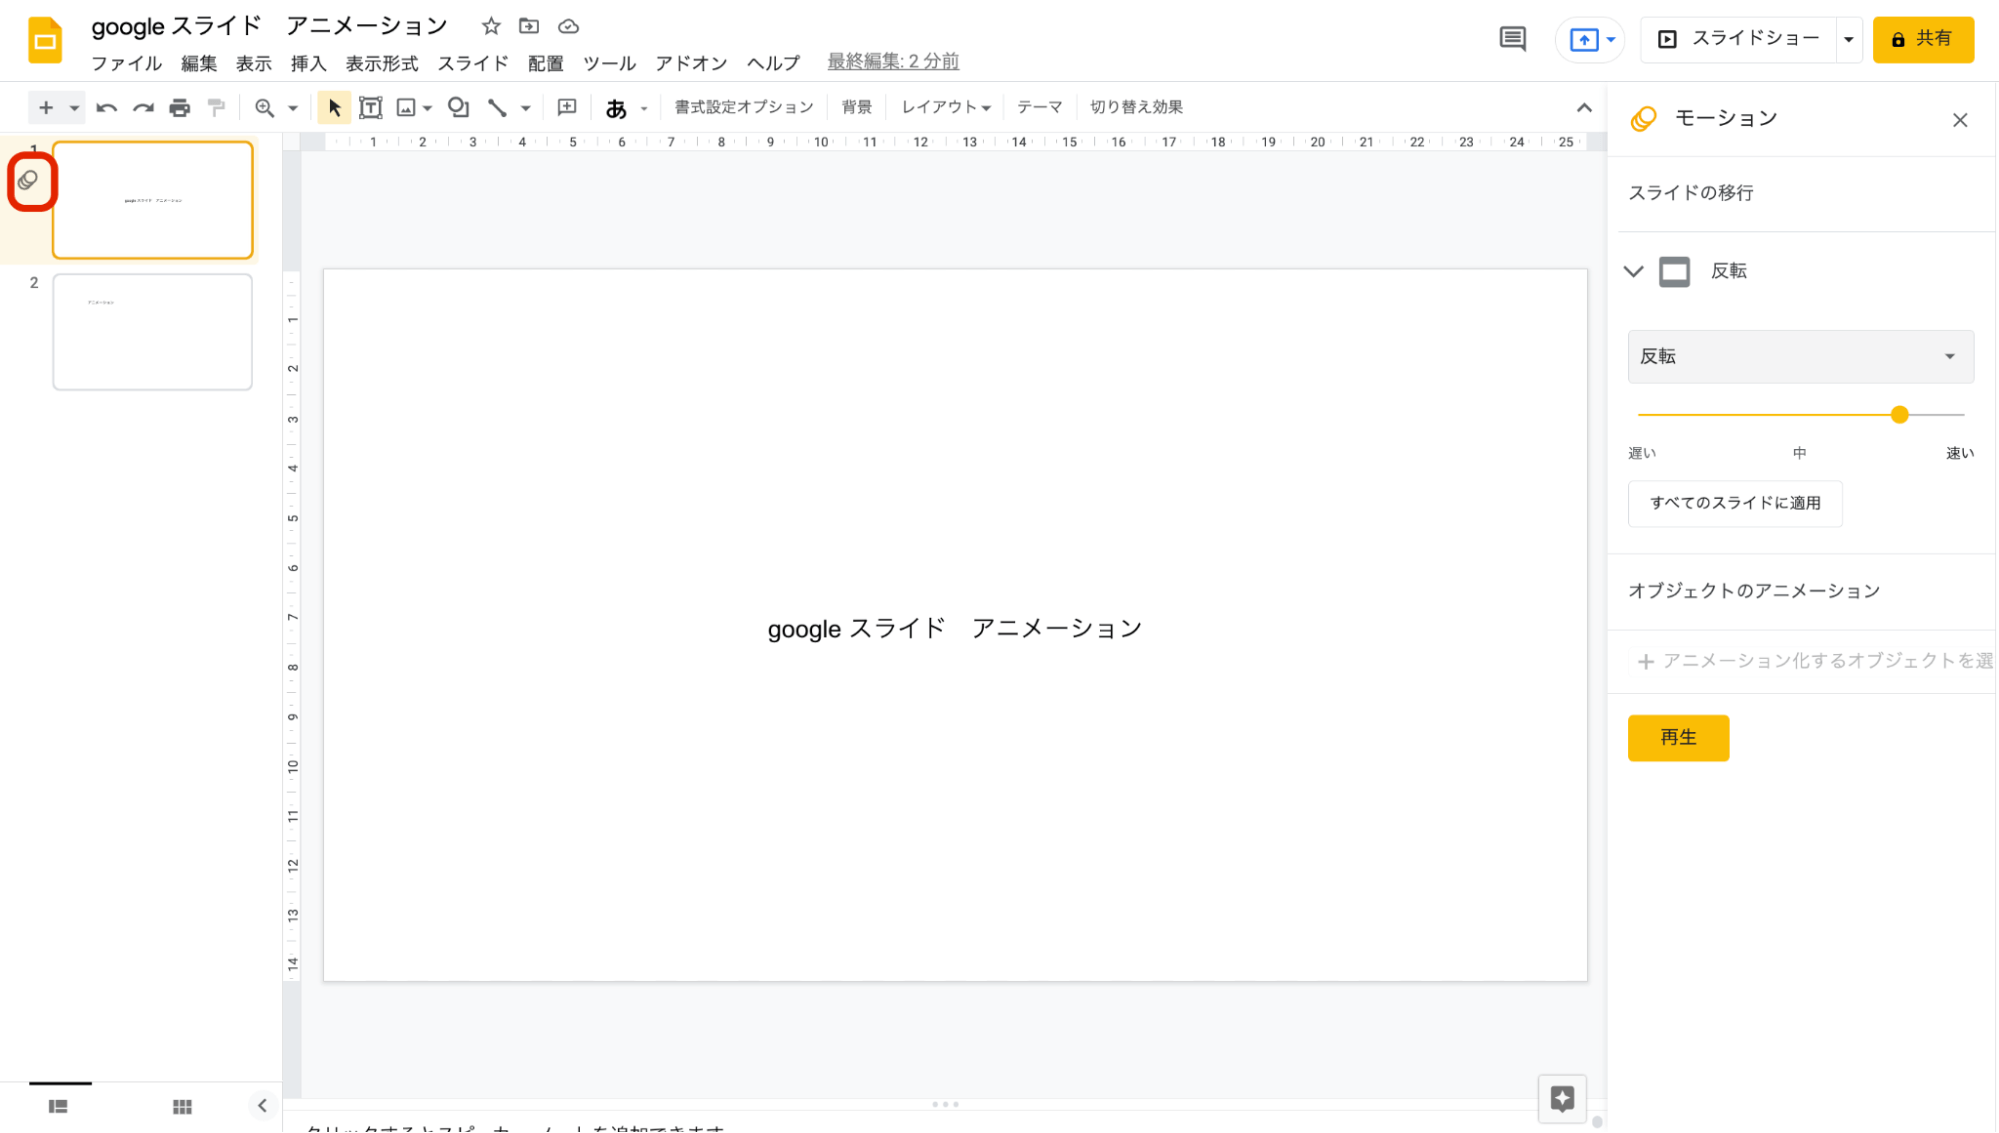1999x1133 pixels.
Task: Add a comment from toolbar
Action: pos(567,107)
